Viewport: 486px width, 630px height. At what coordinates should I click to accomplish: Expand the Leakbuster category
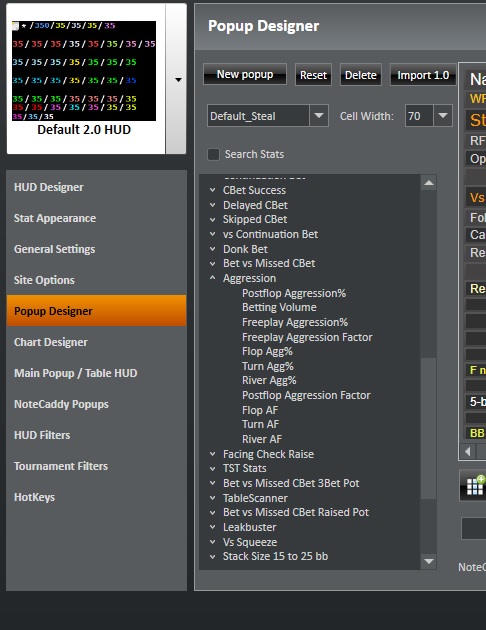212,527
